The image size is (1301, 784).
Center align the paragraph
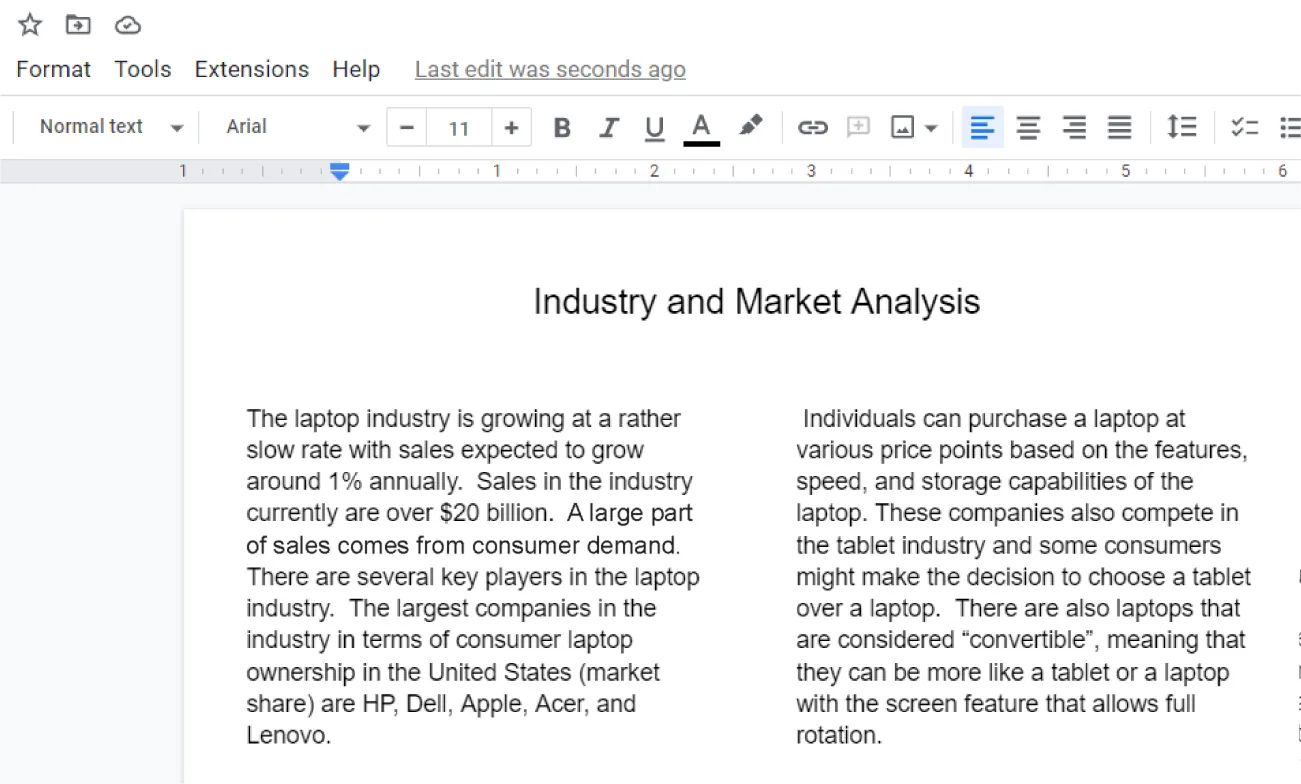[x=1028, y=127]
